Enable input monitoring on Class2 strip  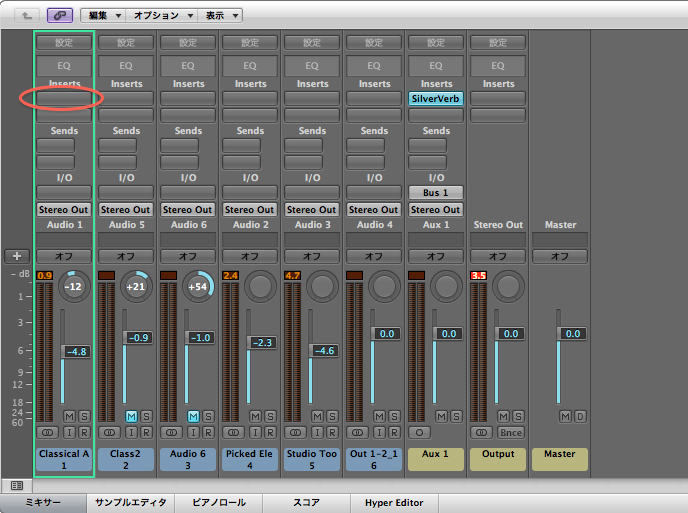[x=131, y=433]
